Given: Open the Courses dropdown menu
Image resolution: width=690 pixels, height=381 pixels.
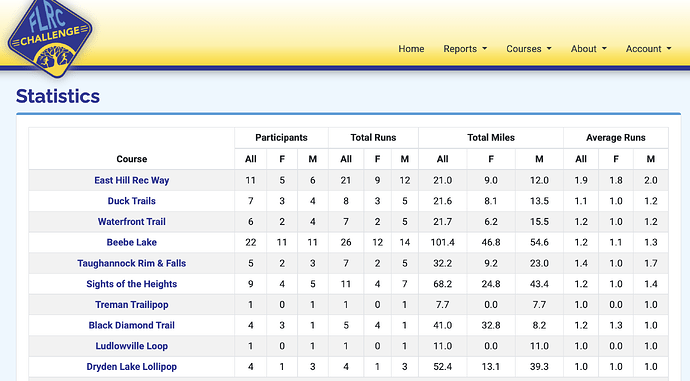Looking at the screenshot, I should 529,49.
